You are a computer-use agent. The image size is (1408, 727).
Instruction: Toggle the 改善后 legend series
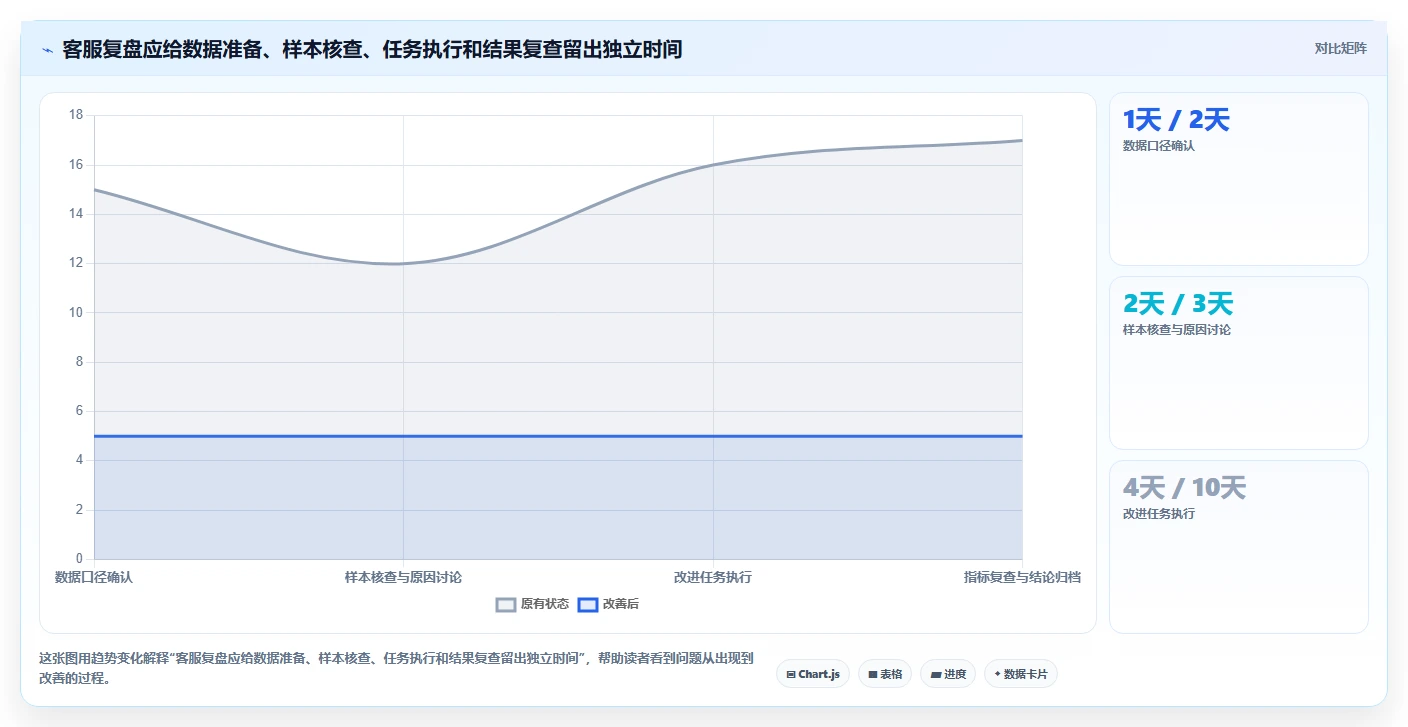tap(609, 604)
